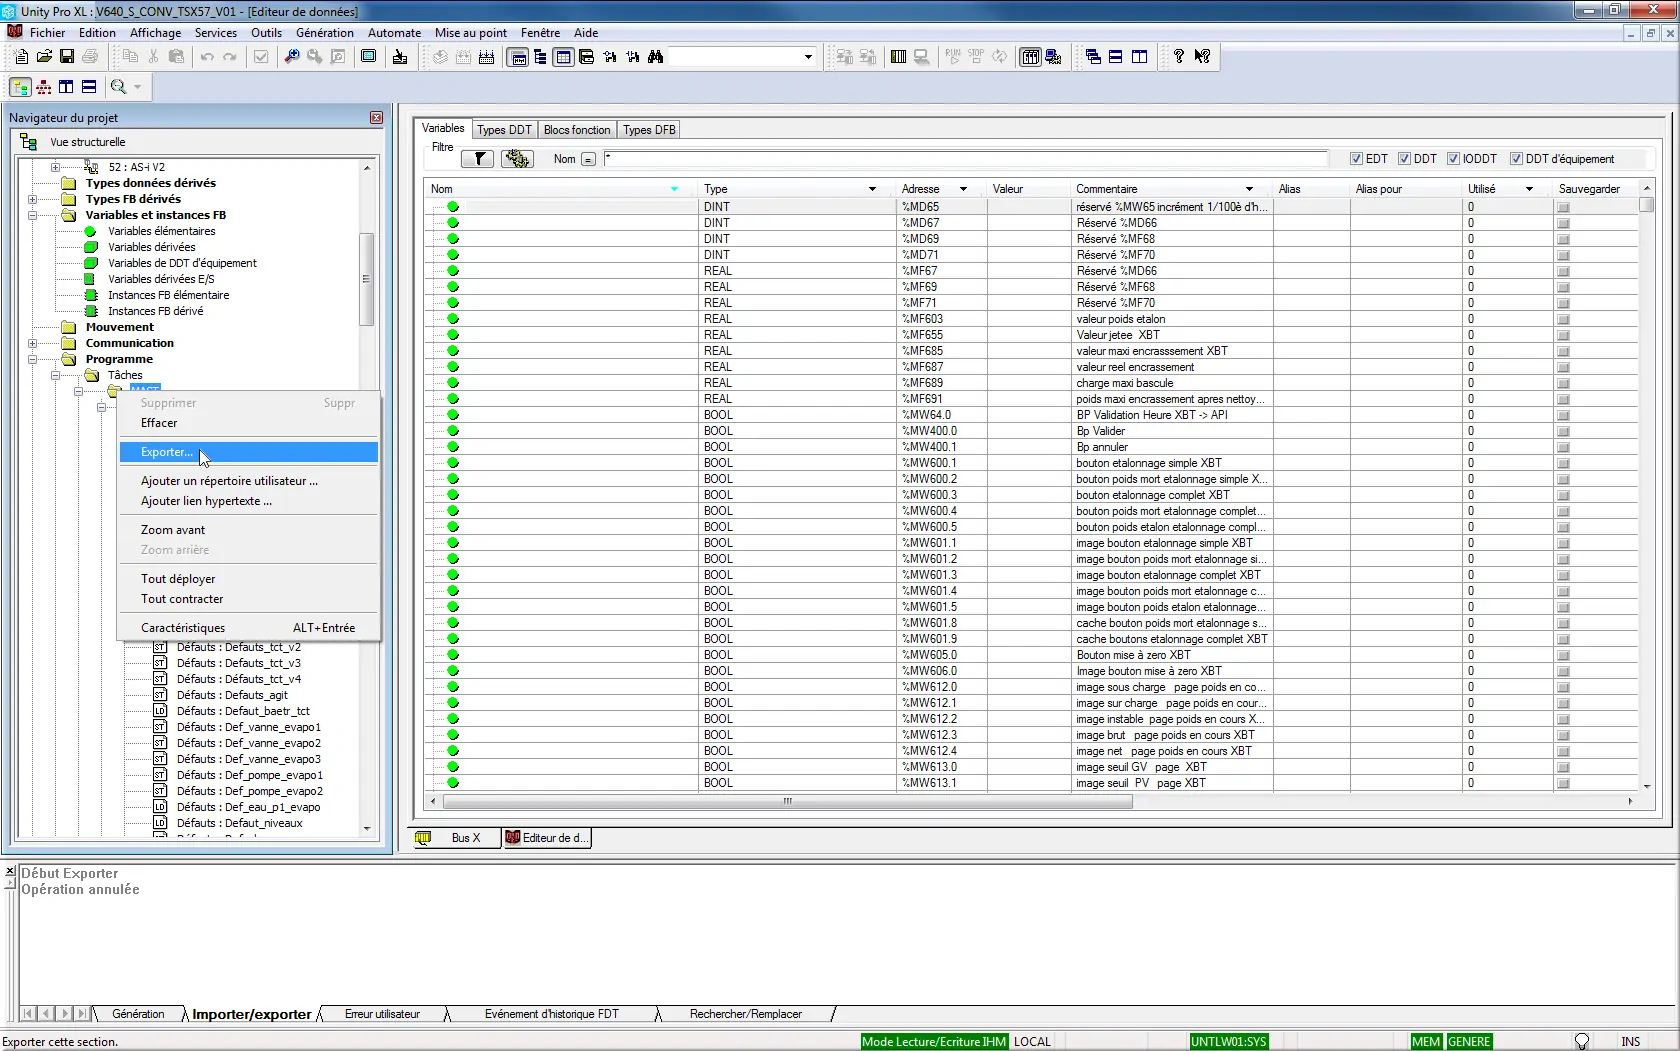This screenshot has width=1680, height=1051.
Task: Open the Automate menu
Action: point(394,33)
